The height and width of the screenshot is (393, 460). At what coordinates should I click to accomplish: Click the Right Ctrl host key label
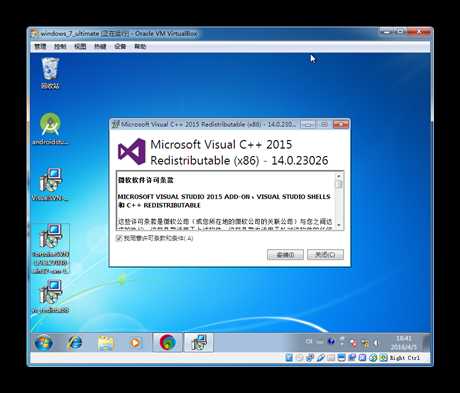point(405,358)
